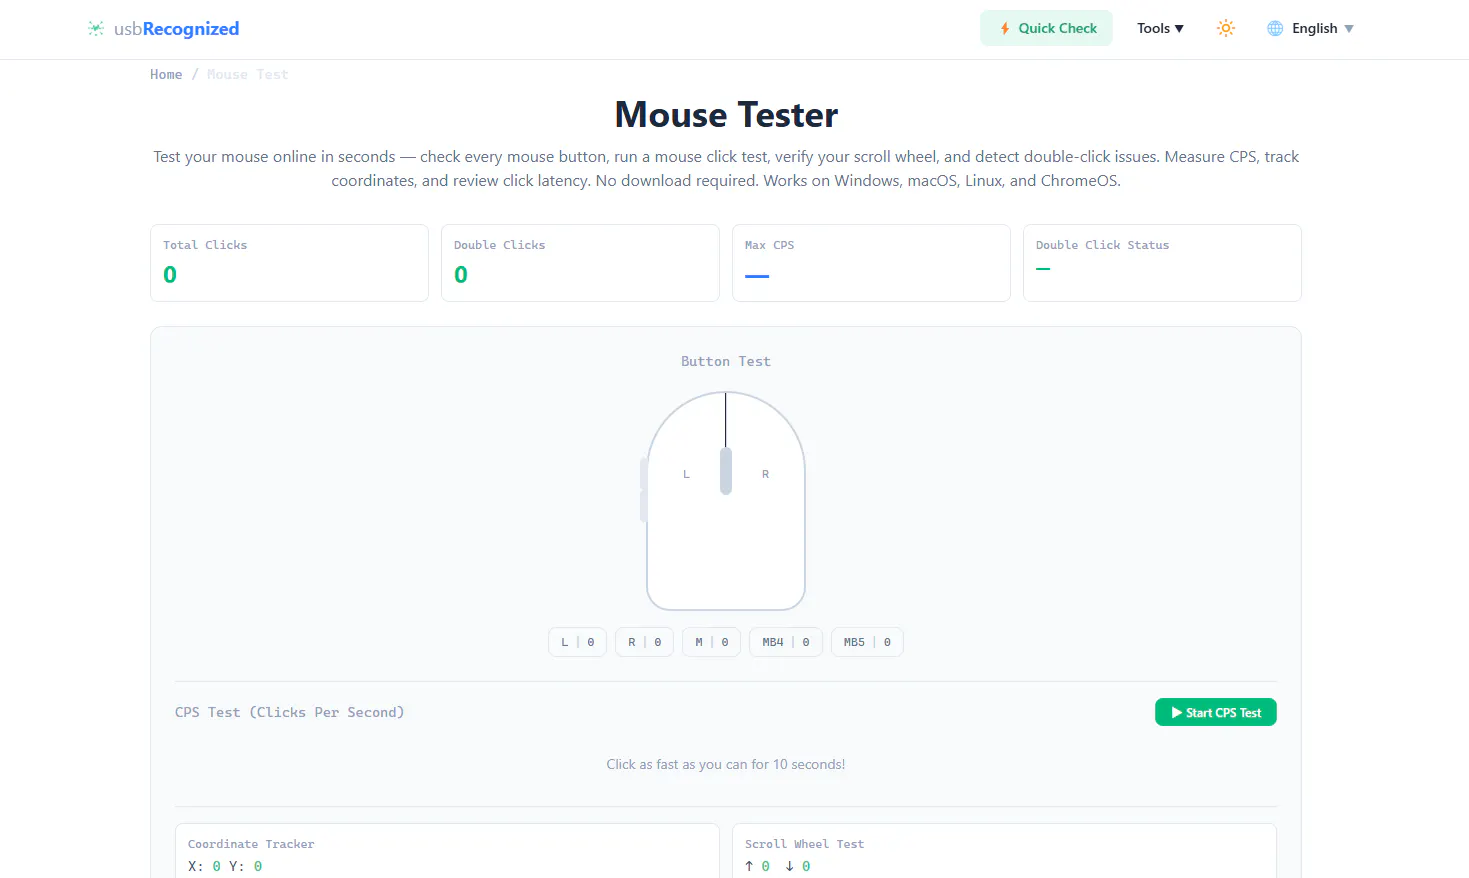Open the usbRecognized home link text

[176, 29]
